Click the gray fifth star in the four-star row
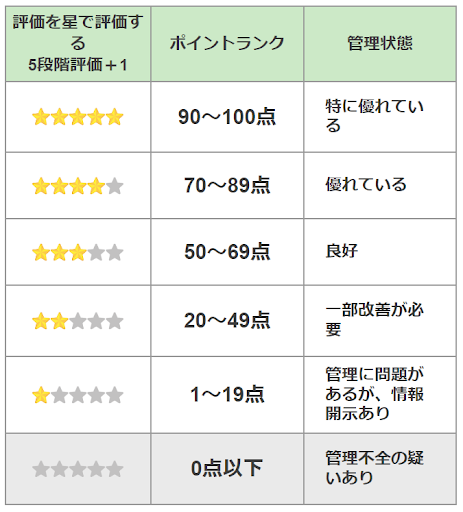Image resolution: width=463 pixels, height=512 pixels. [115, 186]
